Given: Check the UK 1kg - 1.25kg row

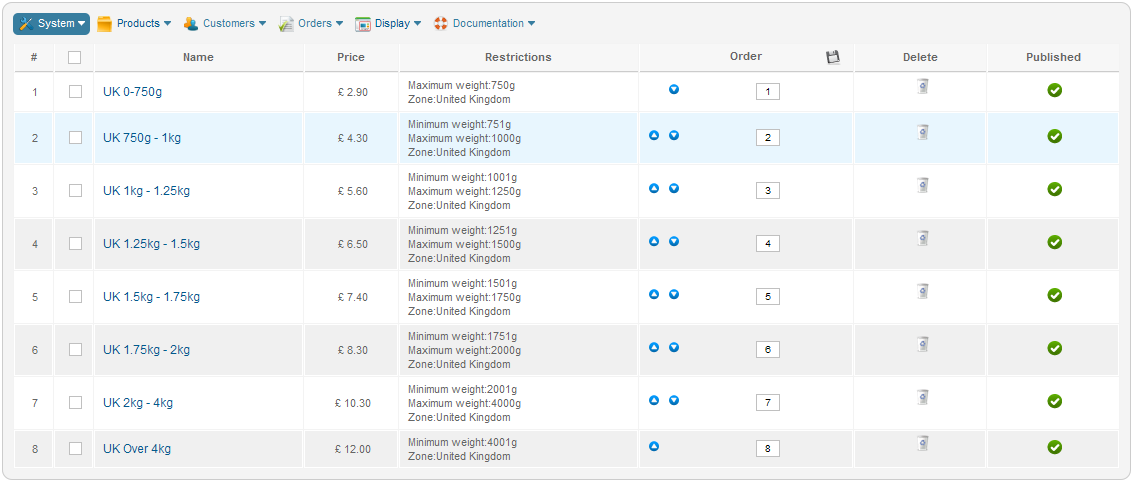Looking at the screenshot, I should click(75, 190).
